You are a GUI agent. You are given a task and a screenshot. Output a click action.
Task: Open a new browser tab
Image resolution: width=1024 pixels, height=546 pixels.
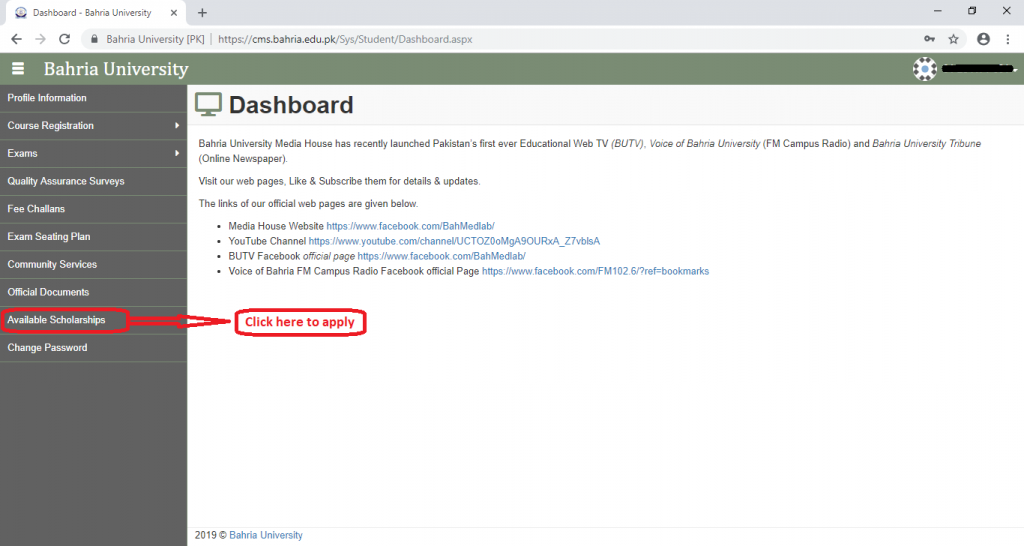click(x=202, y=13)
